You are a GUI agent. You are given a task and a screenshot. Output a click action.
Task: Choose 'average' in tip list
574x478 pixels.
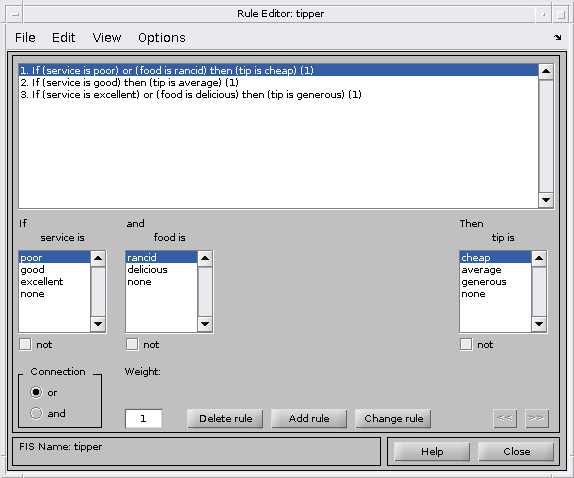[x=495, y=270]
